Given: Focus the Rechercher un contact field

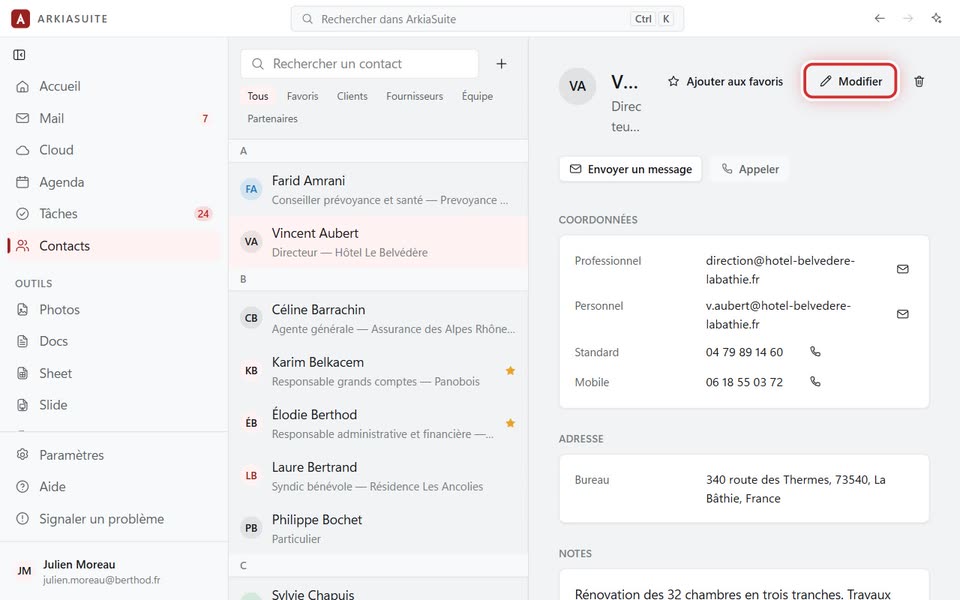Looking at the screenshot, I should click(359, 64).
